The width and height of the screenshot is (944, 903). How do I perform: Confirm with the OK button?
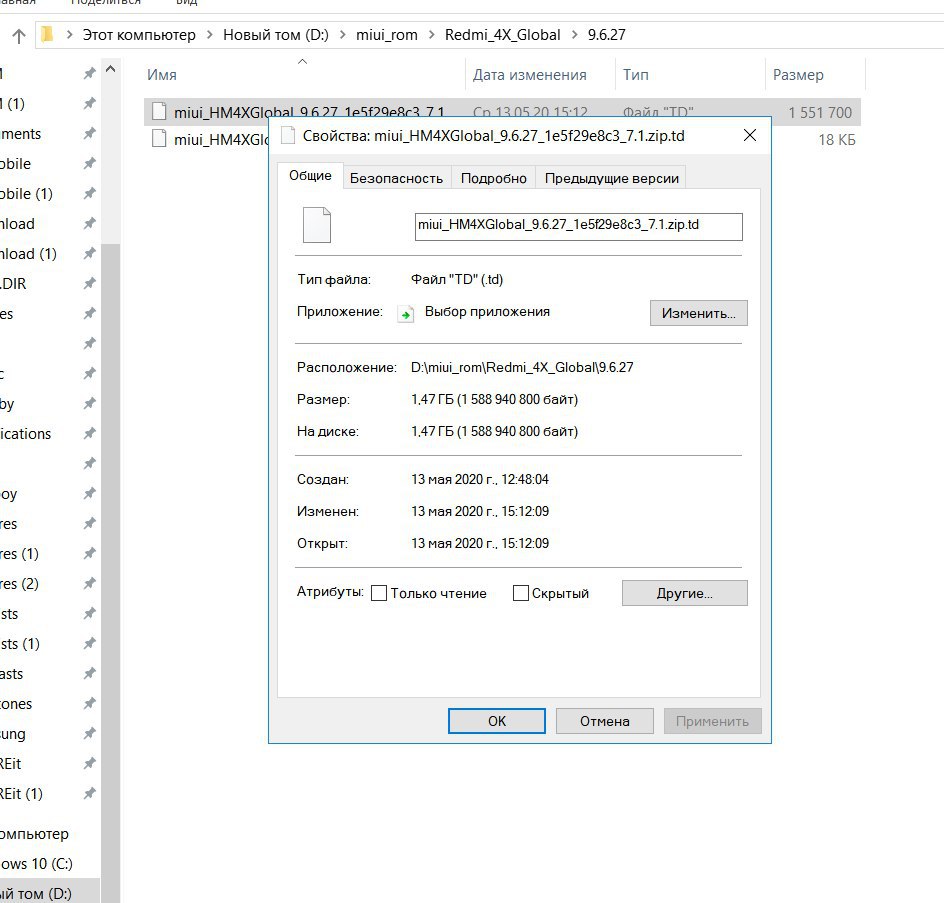pos(497,721)
